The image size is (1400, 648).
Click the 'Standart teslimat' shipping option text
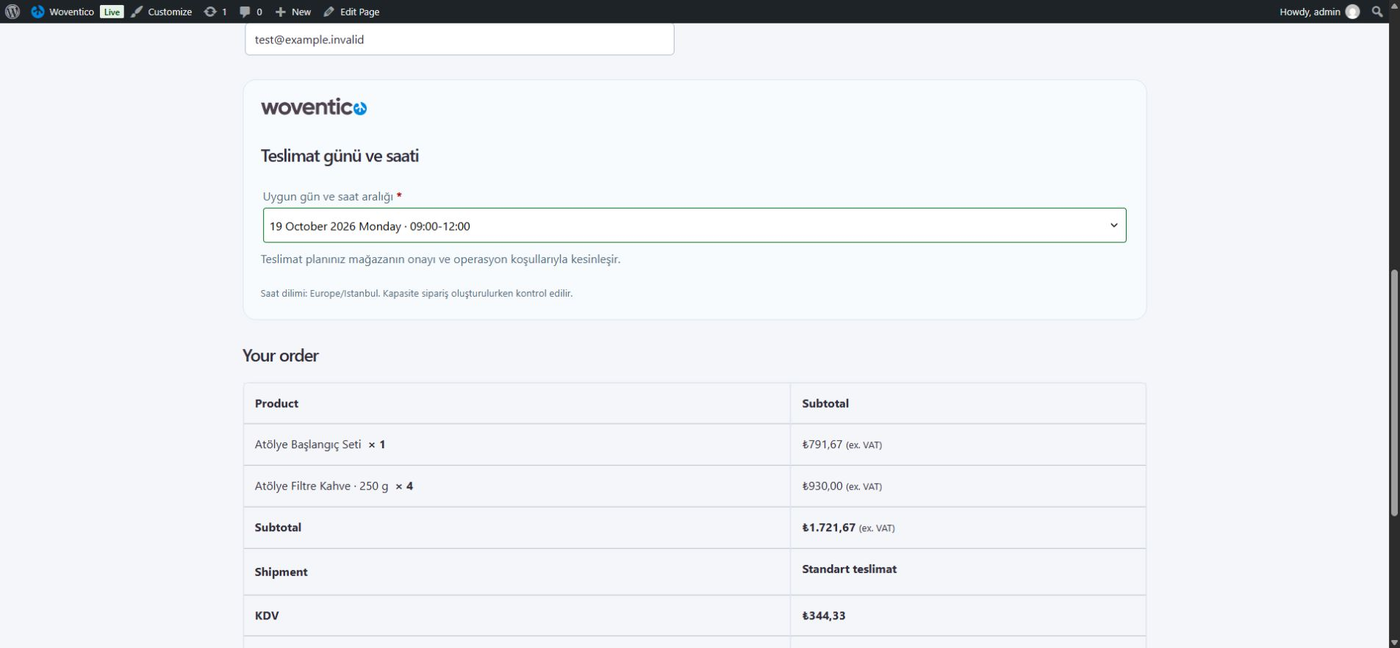(849, 569)
